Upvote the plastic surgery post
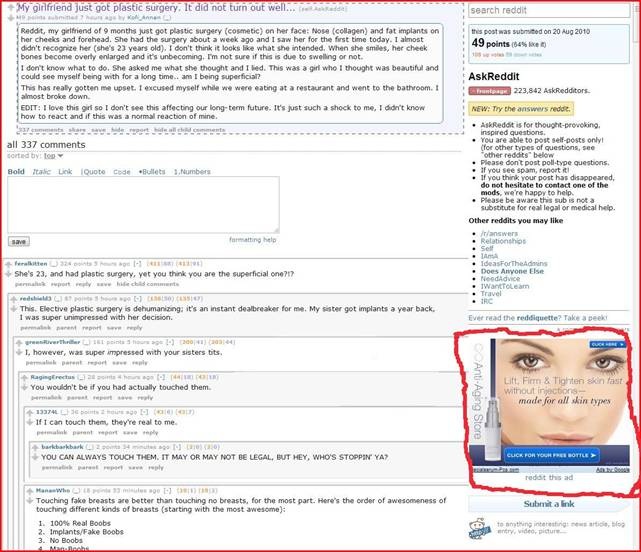The width and height of the screenshot is (641, 552). (x=9, y=6)
